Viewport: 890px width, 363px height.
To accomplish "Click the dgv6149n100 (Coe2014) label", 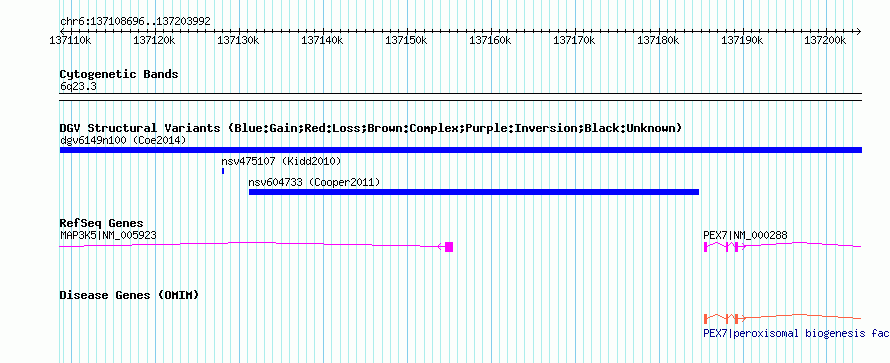I will coord(123,140).
